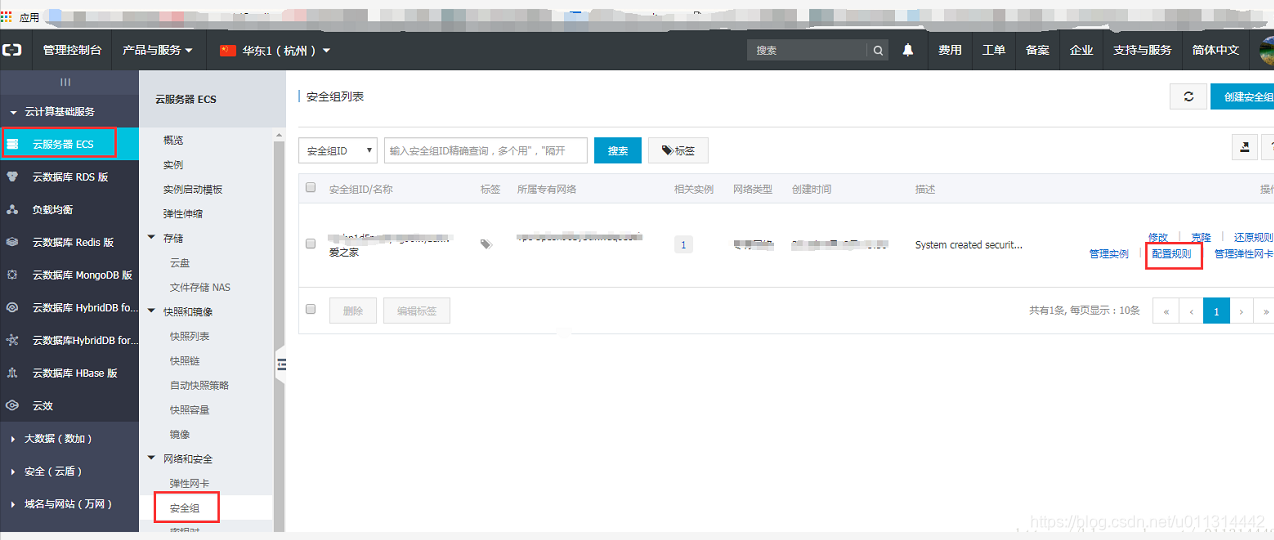The width and height of the screenshot is (1274, 540).
Task: Click the 云效 sidebar icon
Action: tap(13, 406)
